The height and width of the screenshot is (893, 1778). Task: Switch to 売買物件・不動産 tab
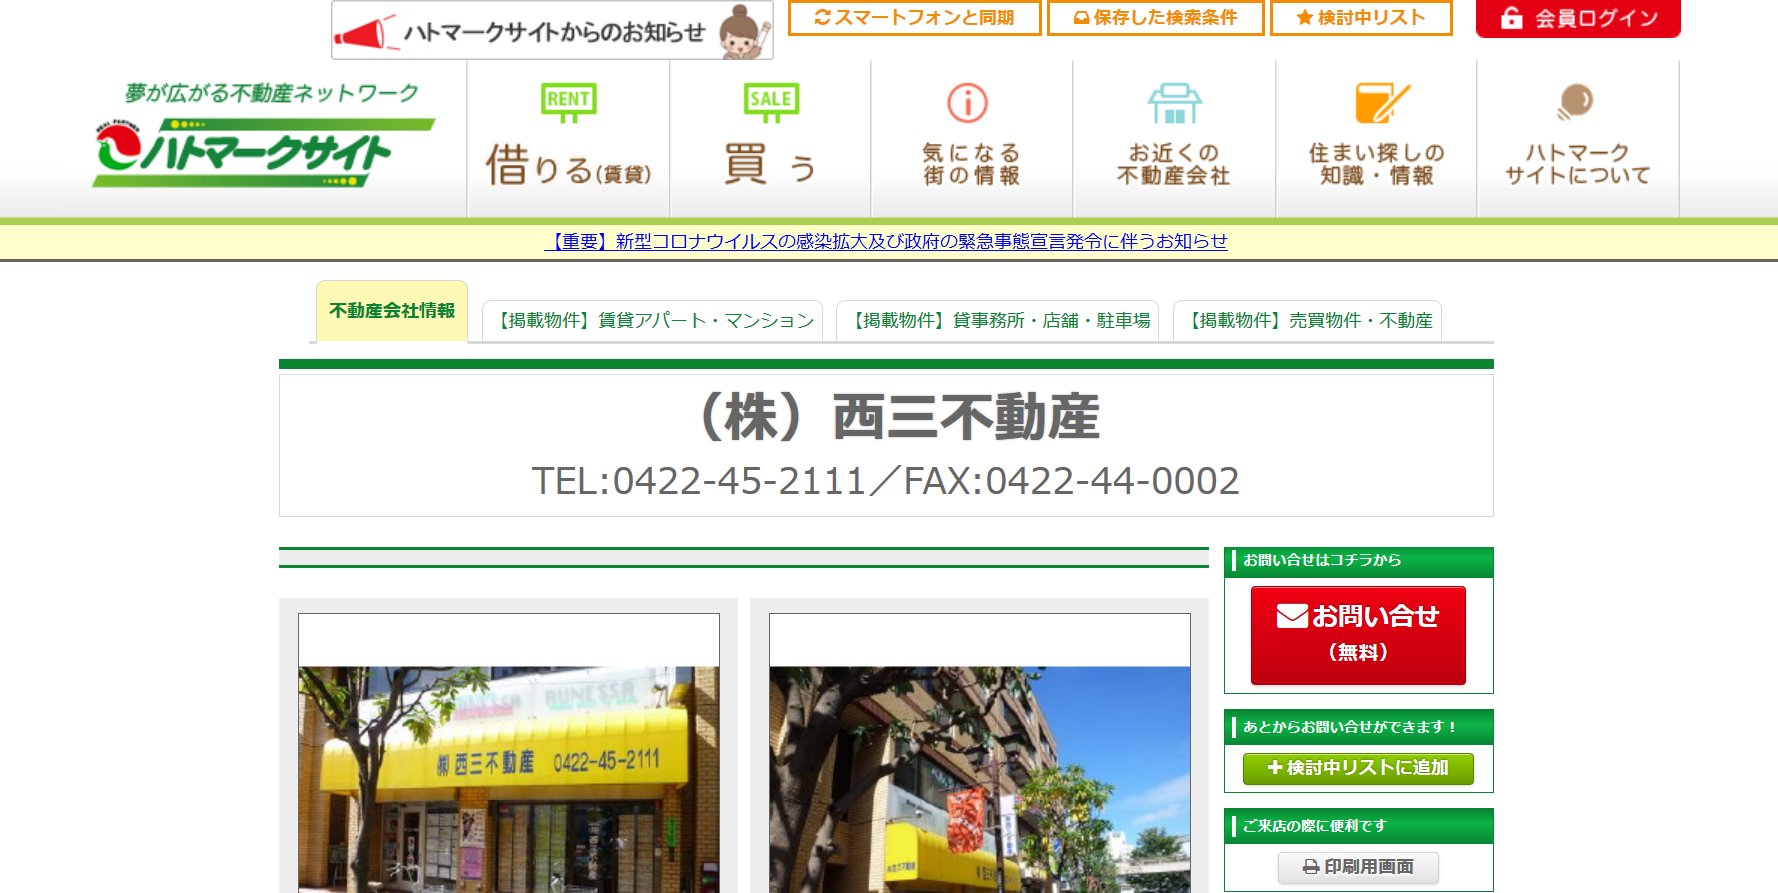[x=1307, y=320]
